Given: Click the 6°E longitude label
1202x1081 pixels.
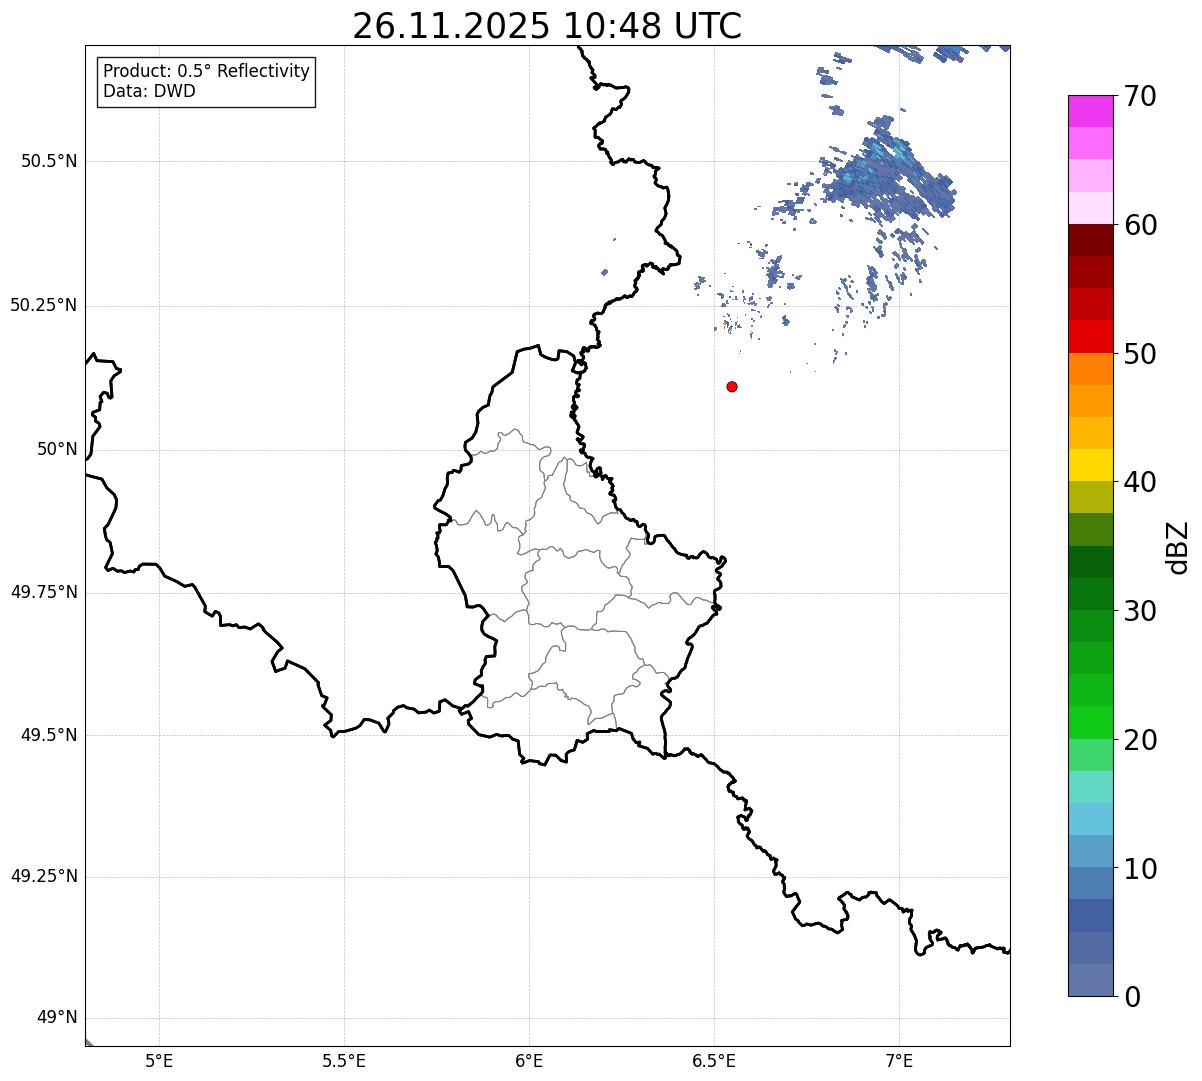Looking at the screenshot, I should click(529, 1060).
